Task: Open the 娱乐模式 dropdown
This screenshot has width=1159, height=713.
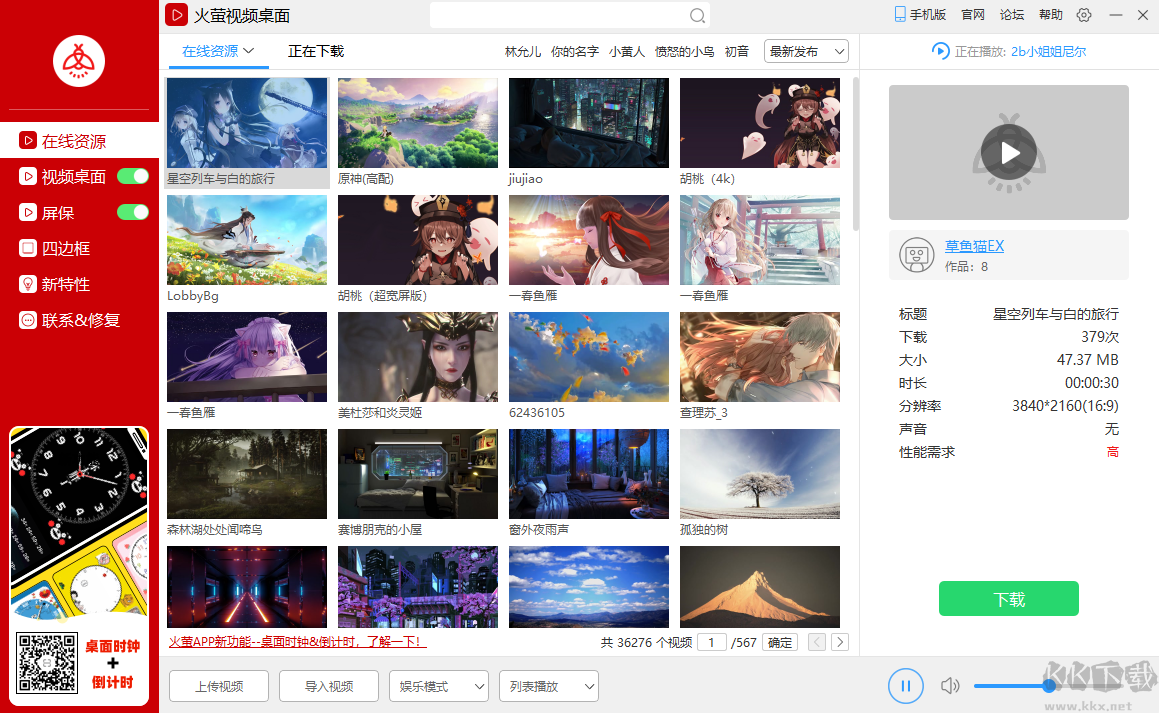Action: point(438,686)
